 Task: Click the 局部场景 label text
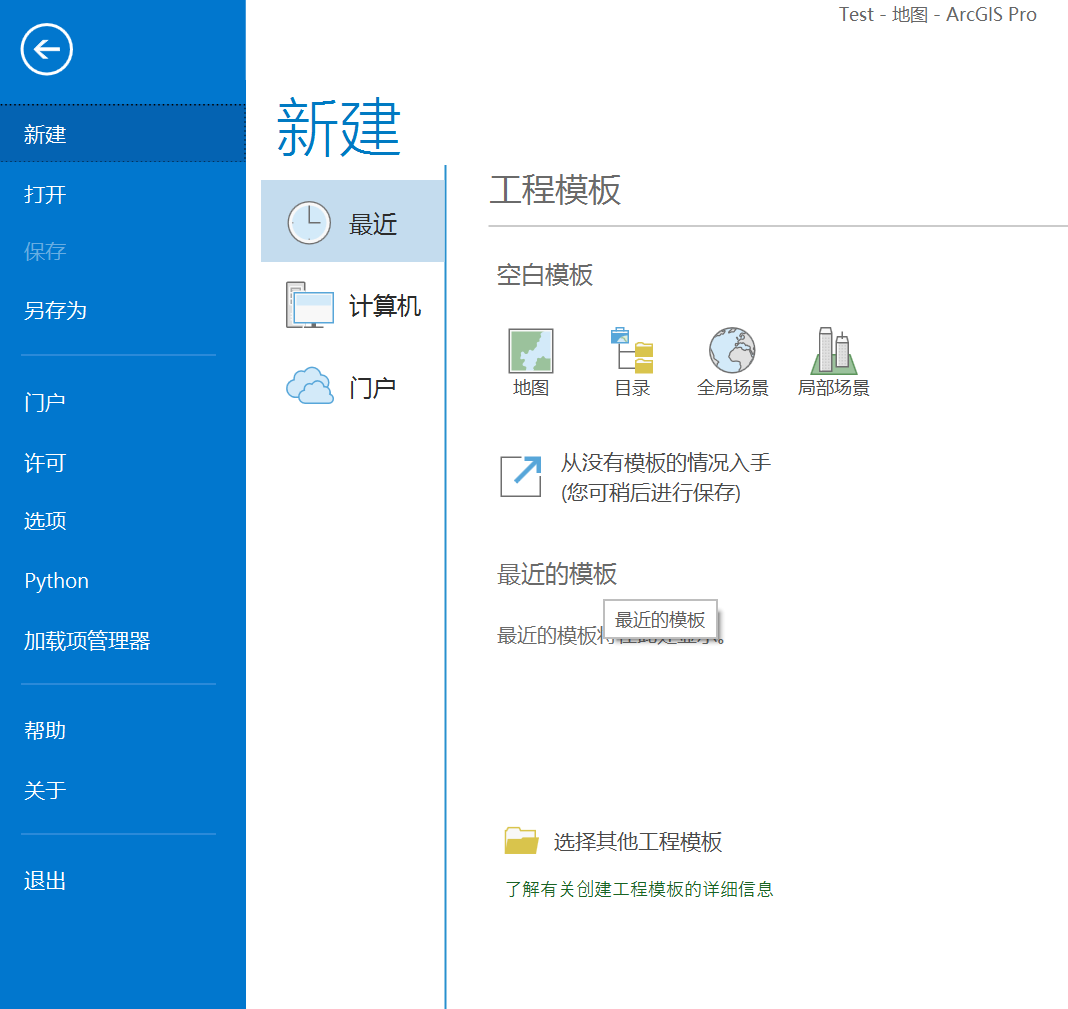point(834,388)
